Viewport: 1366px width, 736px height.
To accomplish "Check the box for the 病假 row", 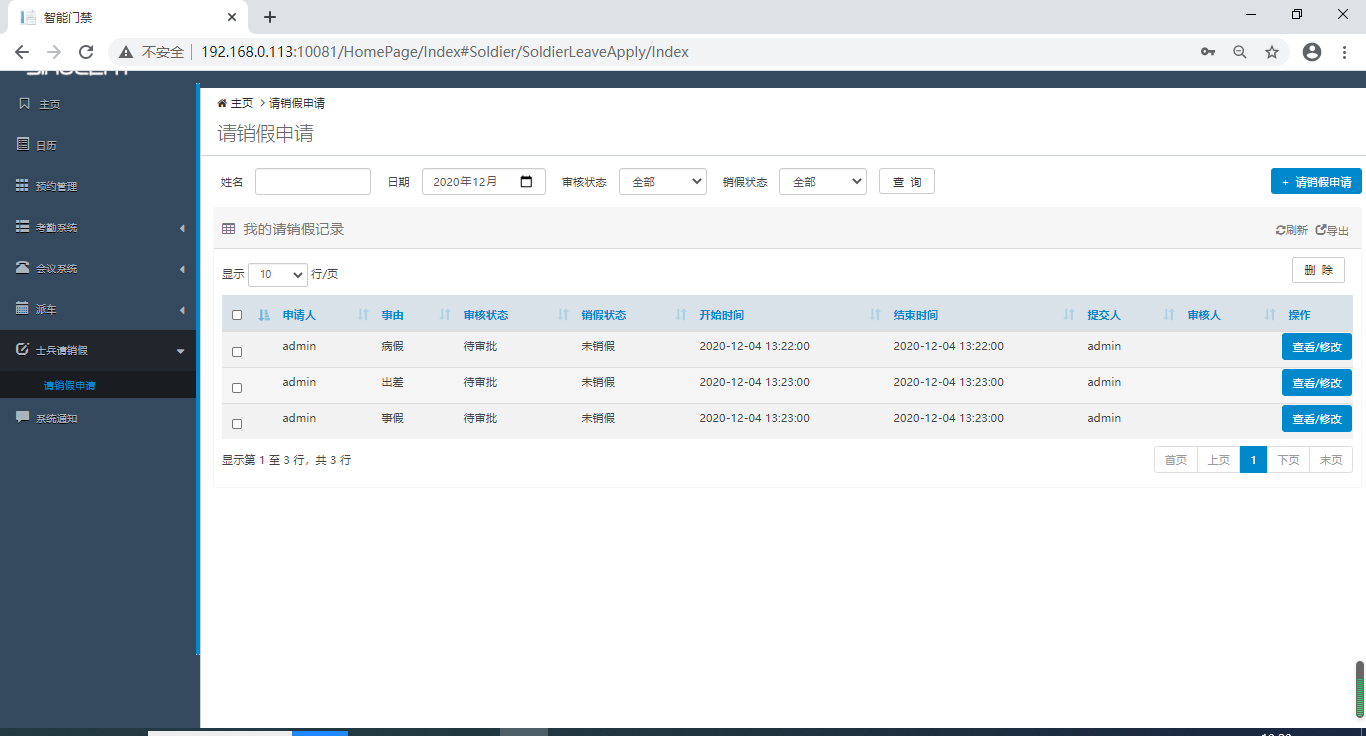I will coord(237,352).
